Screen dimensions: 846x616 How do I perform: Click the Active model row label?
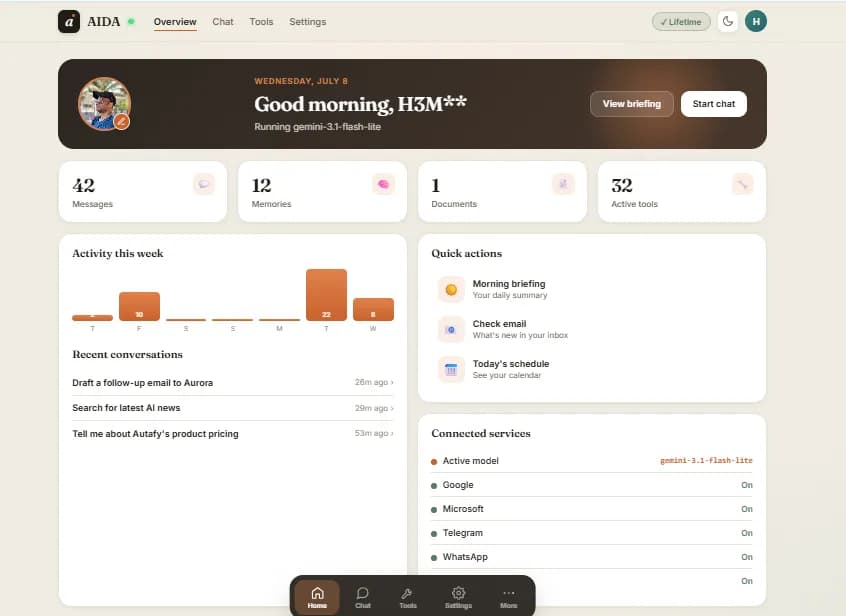pyautogui.click(x=470, y=461)
